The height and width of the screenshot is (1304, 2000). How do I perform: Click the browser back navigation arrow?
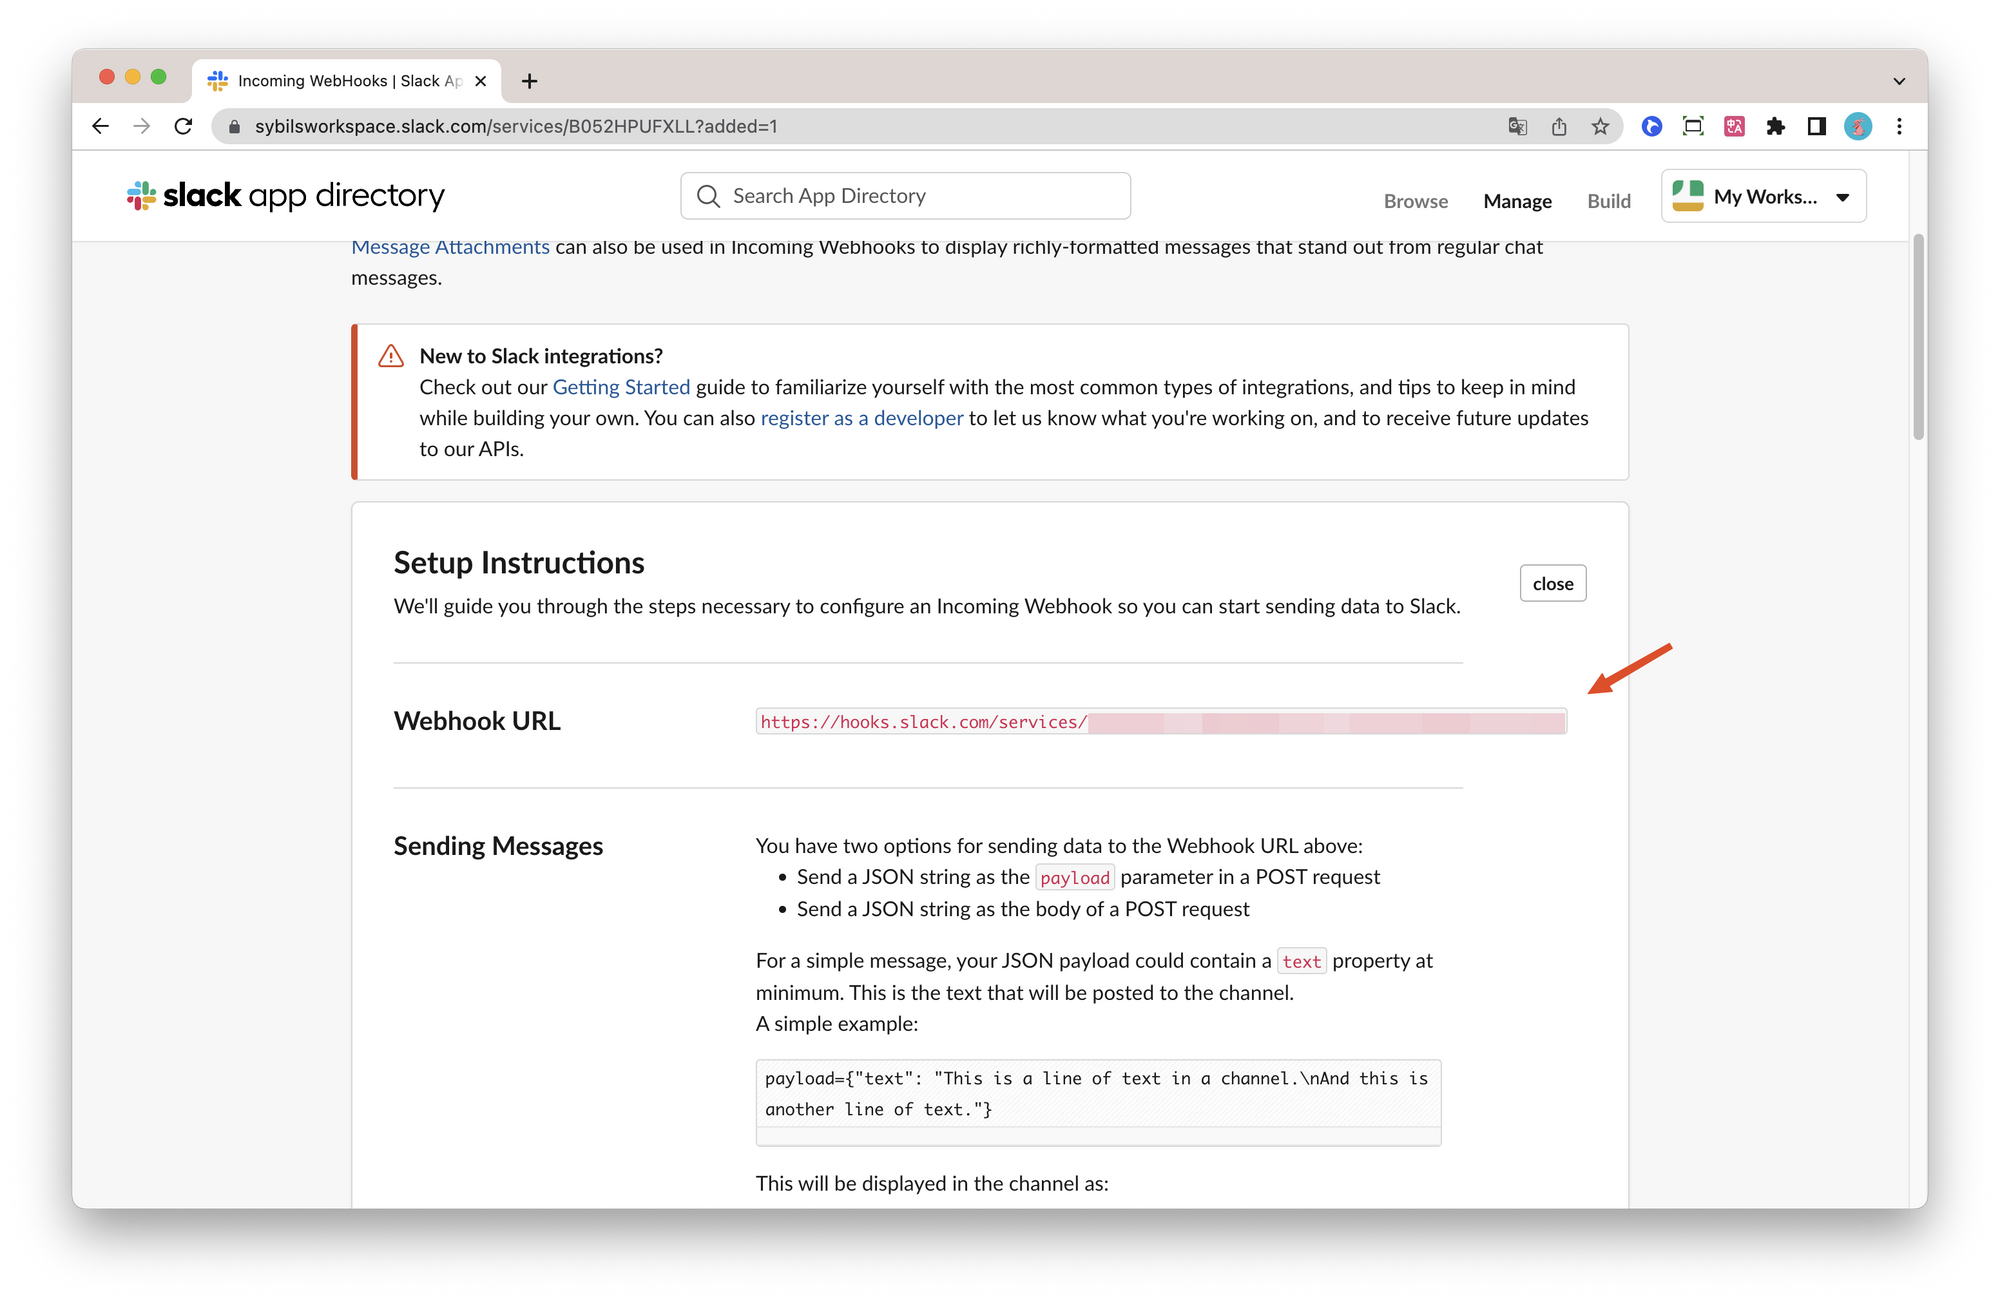click(x=99, y=127)
